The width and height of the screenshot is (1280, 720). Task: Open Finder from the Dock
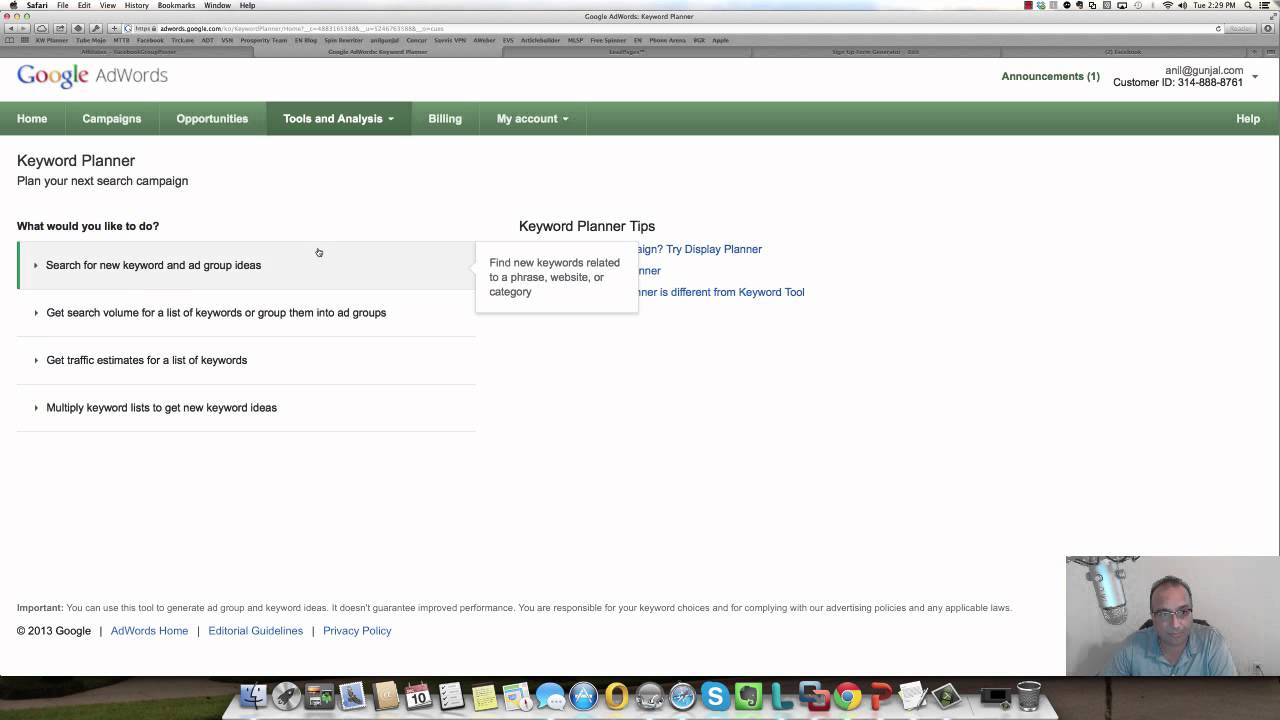tap(254, 695)
